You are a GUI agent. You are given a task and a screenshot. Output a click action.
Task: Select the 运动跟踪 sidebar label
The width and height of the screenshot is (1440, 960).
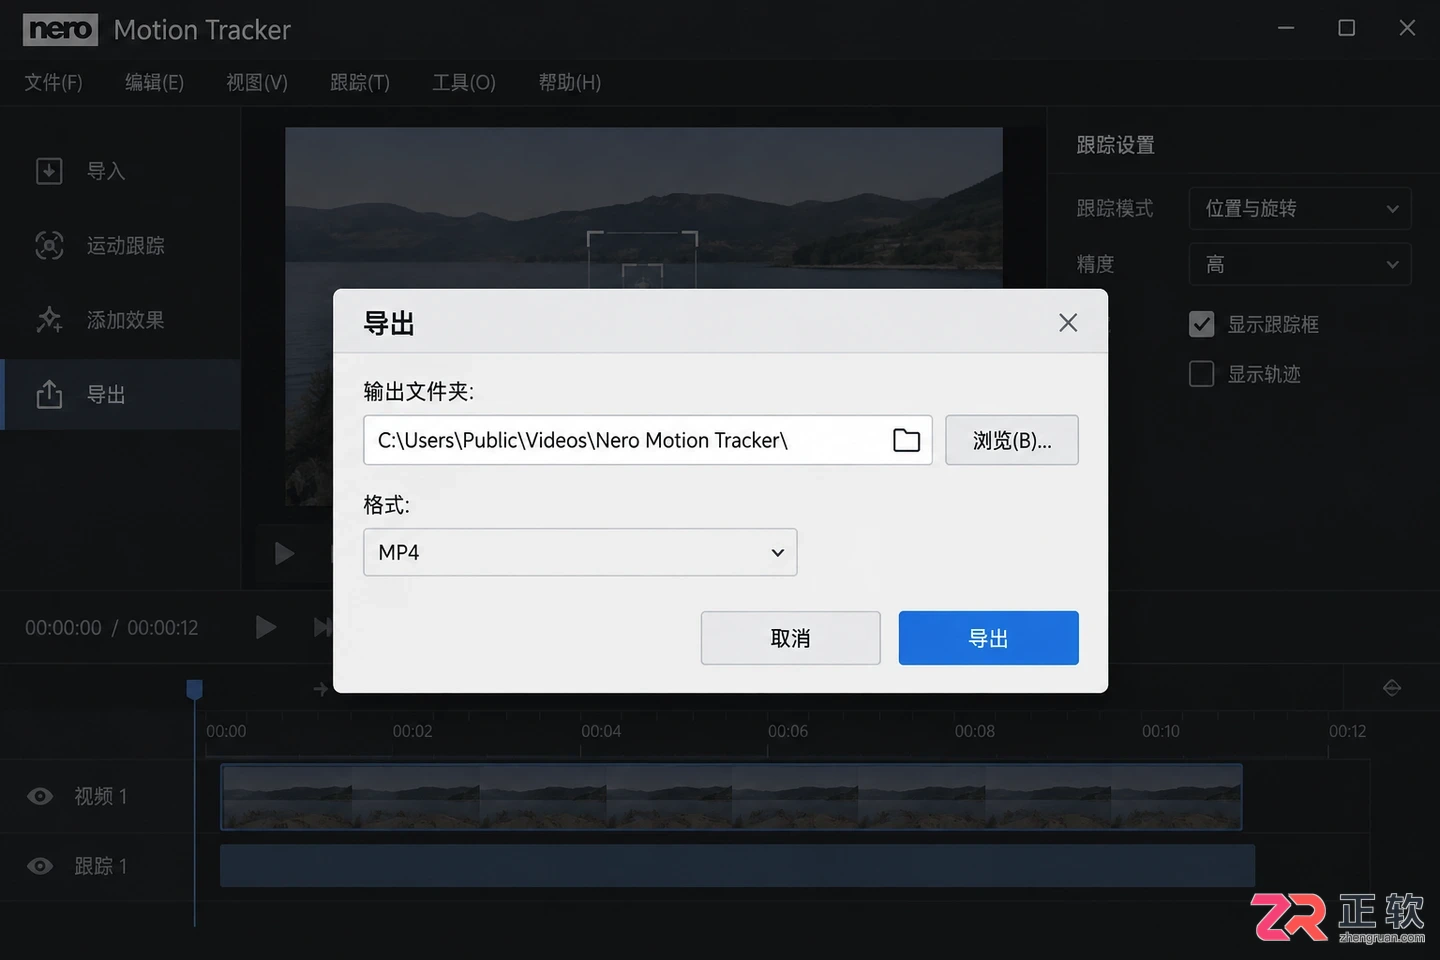126,245
